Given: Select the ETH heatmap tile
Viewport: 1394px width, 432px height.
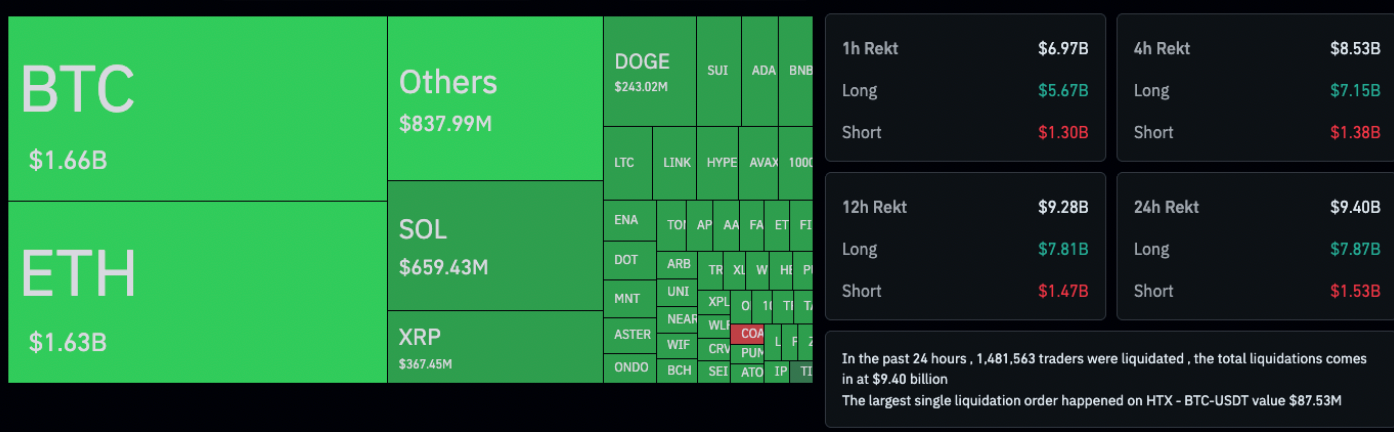Looking at the screenshot, I should click(197, 292).
